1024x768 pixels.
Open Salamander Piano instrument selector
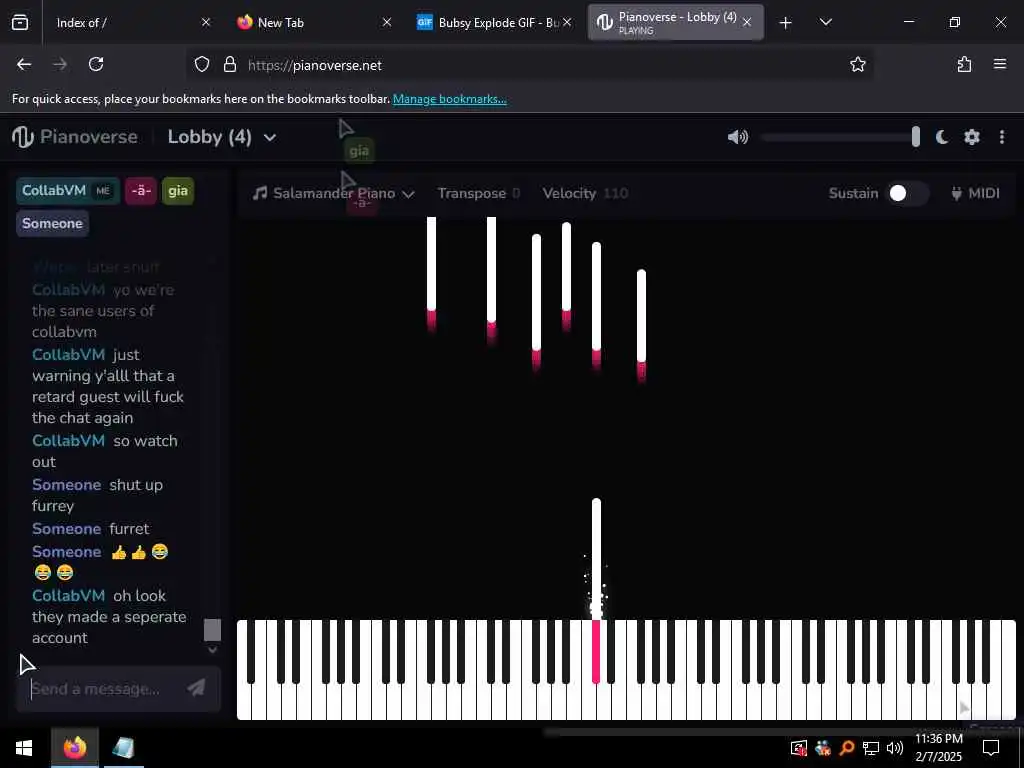[x=334, y=193]
